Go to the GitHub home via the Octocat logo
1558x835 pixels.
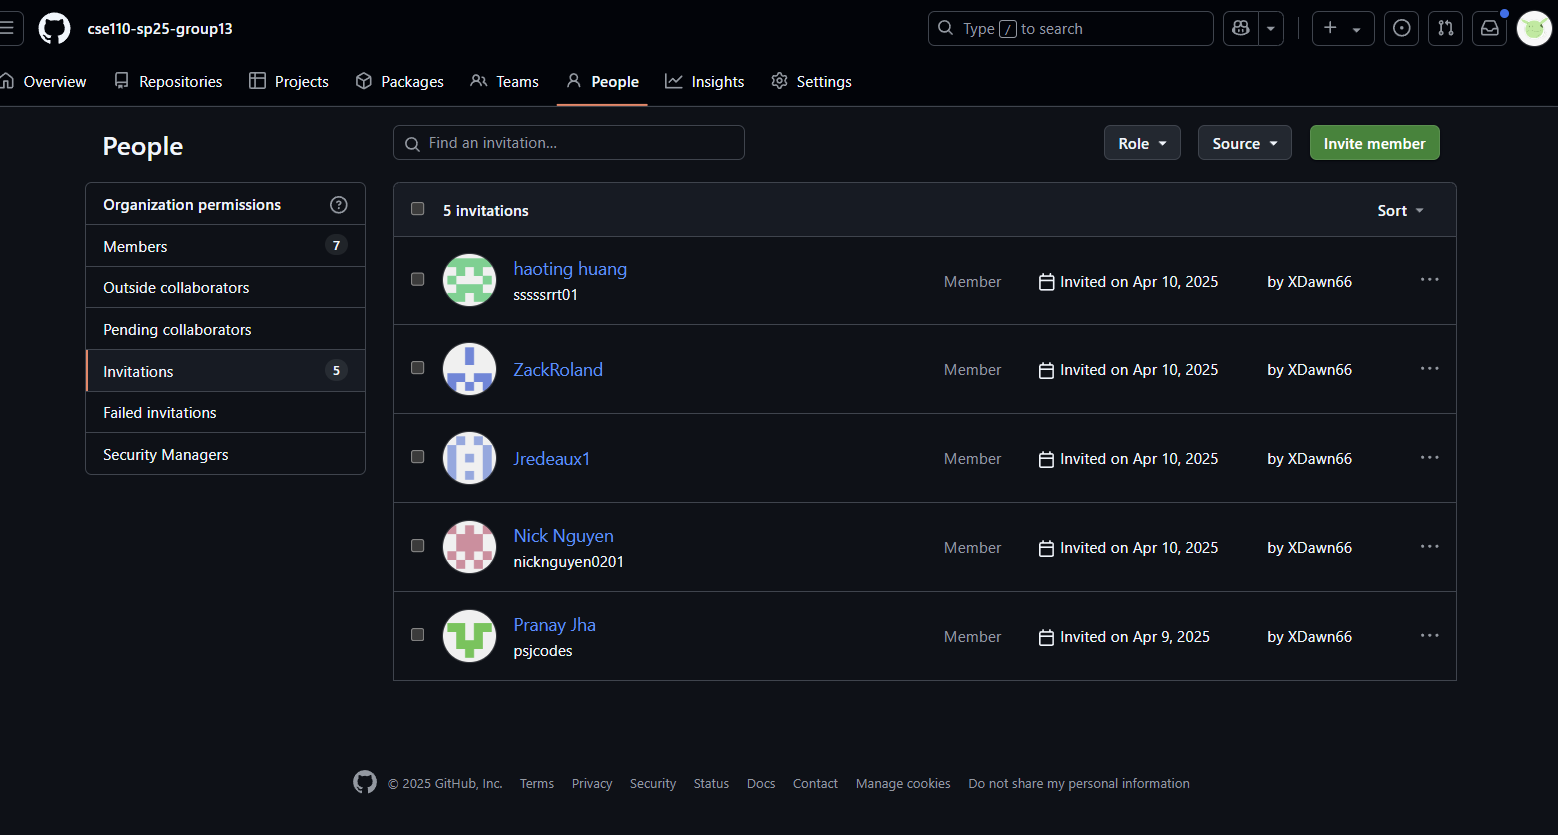pos(55,28)
